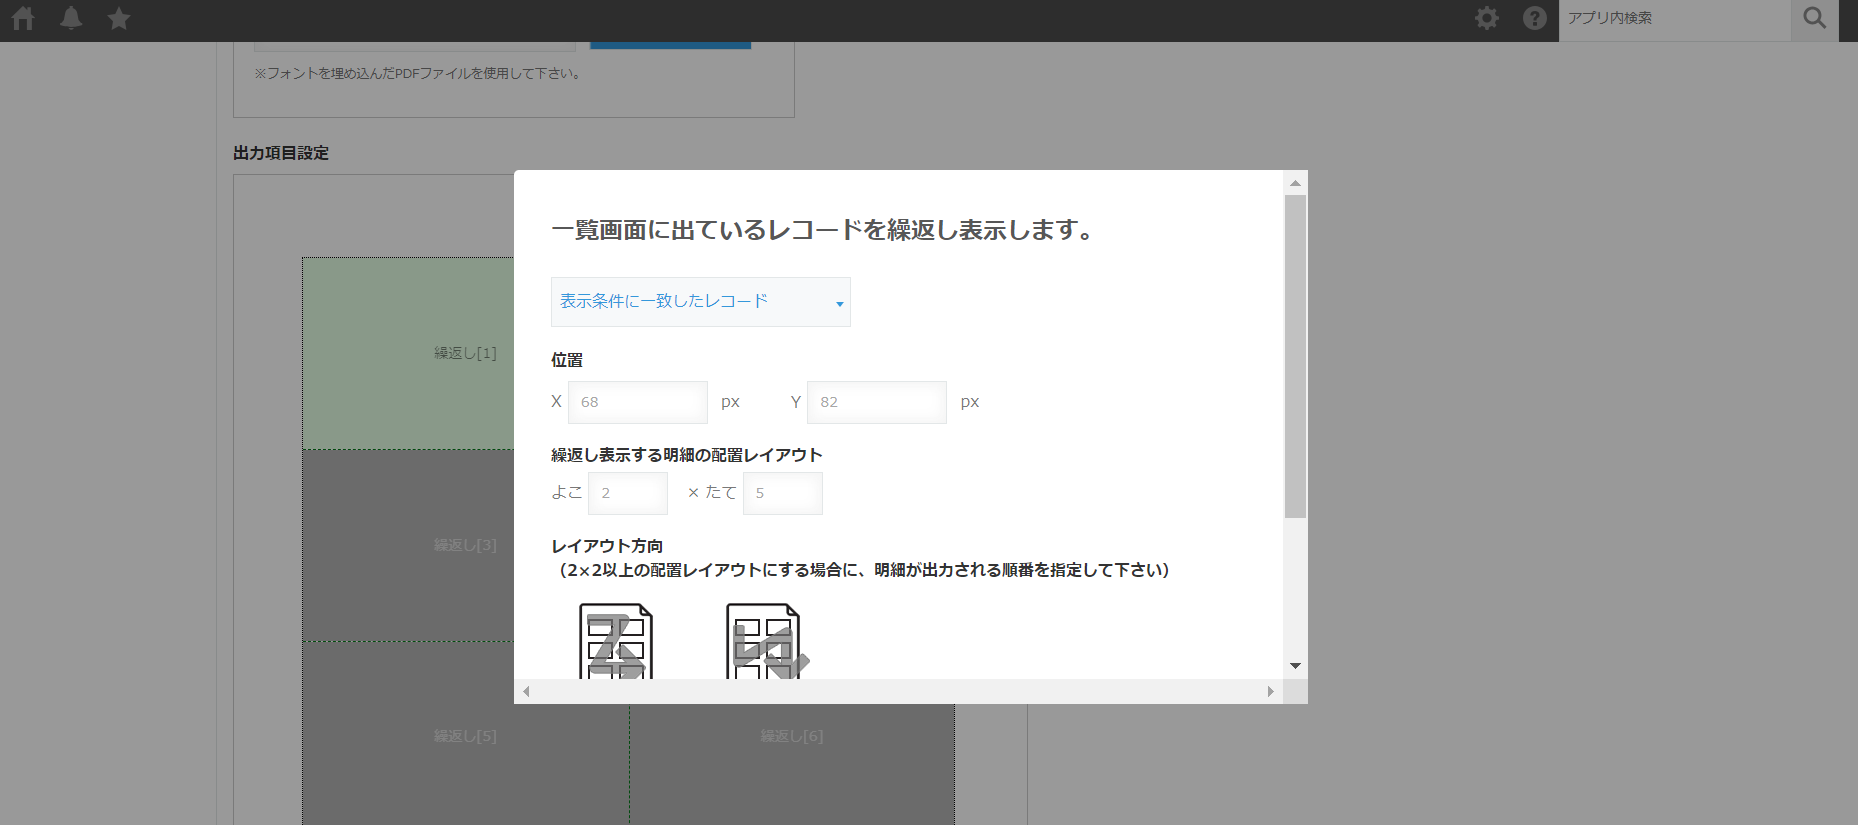Select the 繰返し[5] layout cell
1858x825 pixels.
466,736
